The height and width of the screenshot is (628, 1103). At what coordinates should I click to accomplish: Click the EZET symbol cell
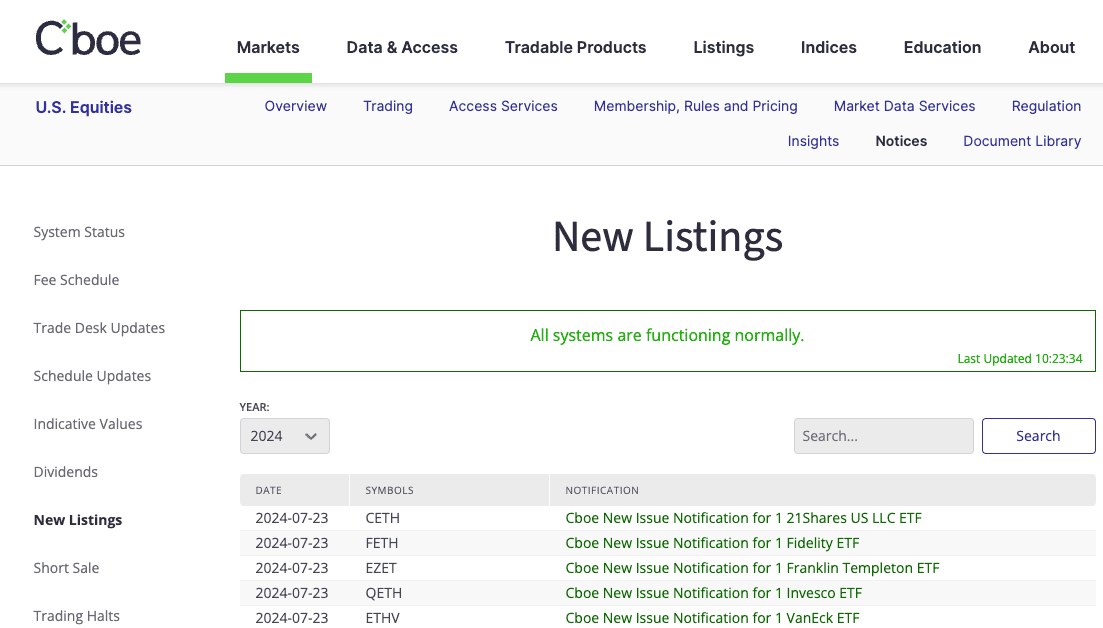[381, 568]
